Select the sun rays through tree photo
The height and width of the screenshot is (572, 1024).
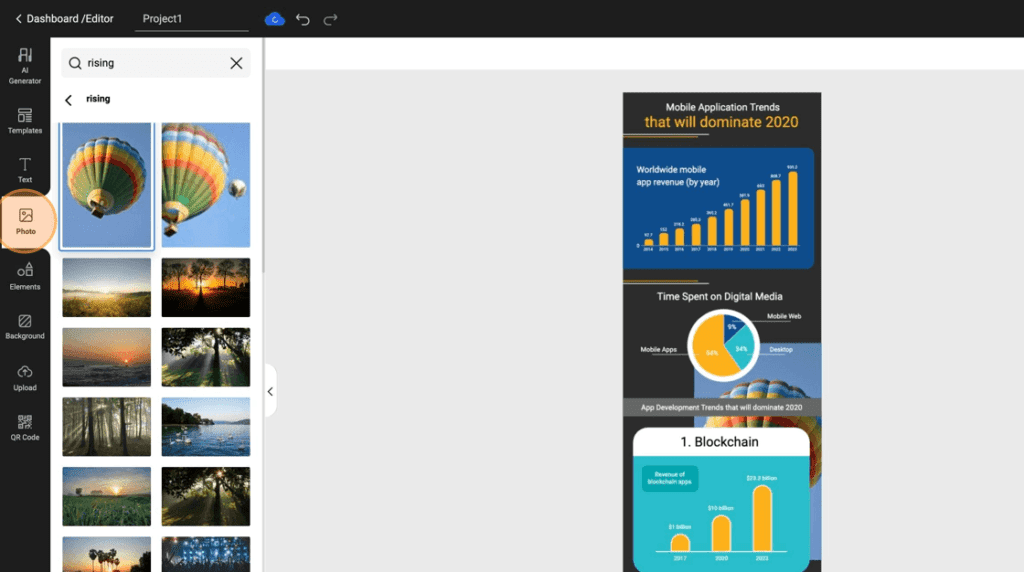click(206, 357)
